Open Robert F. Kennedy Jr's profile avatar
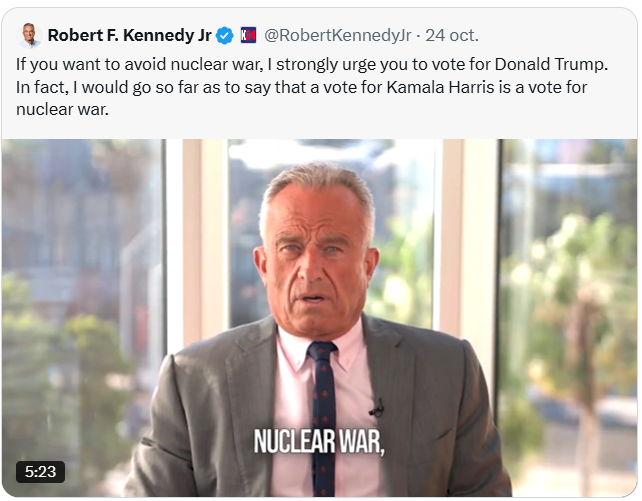This screenshot has height=501, width=642. coord(29,36)
